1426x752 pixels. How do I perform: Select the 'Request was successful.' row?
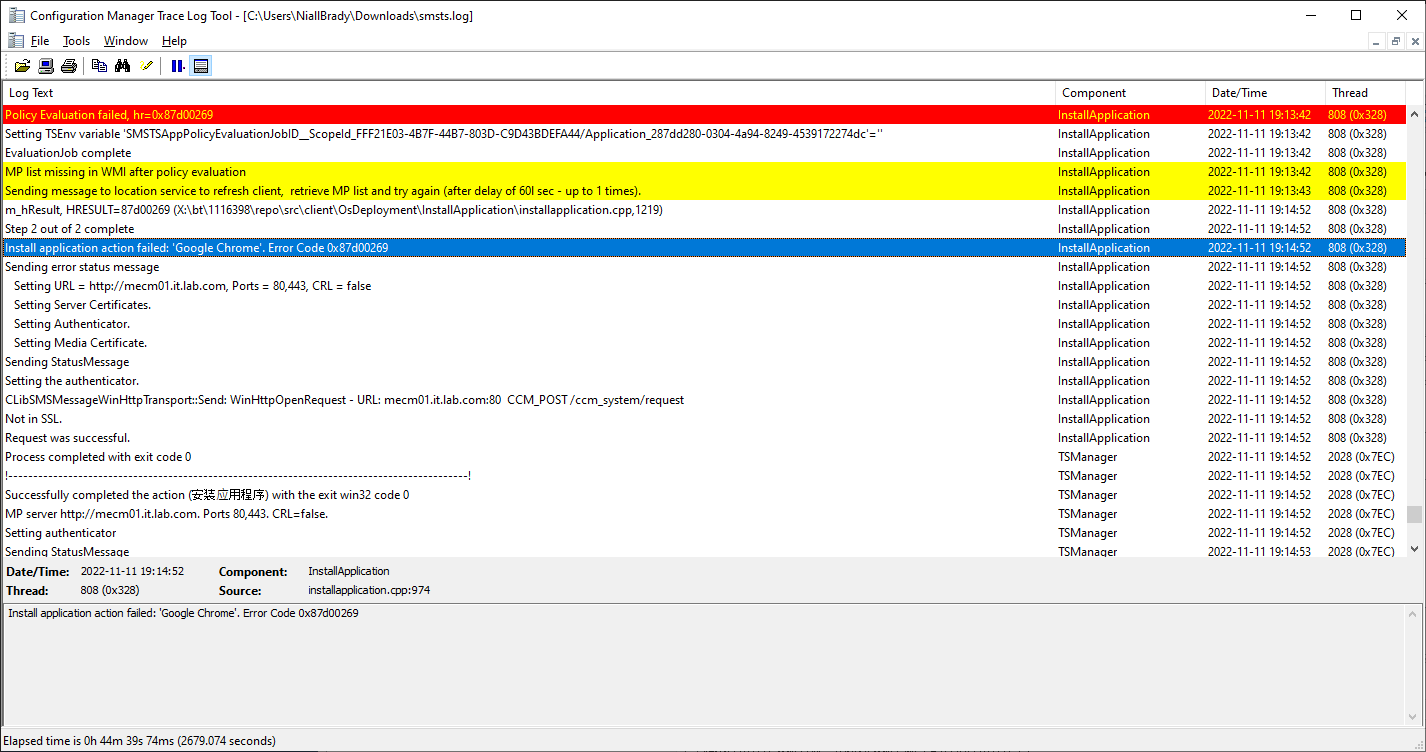704,438
